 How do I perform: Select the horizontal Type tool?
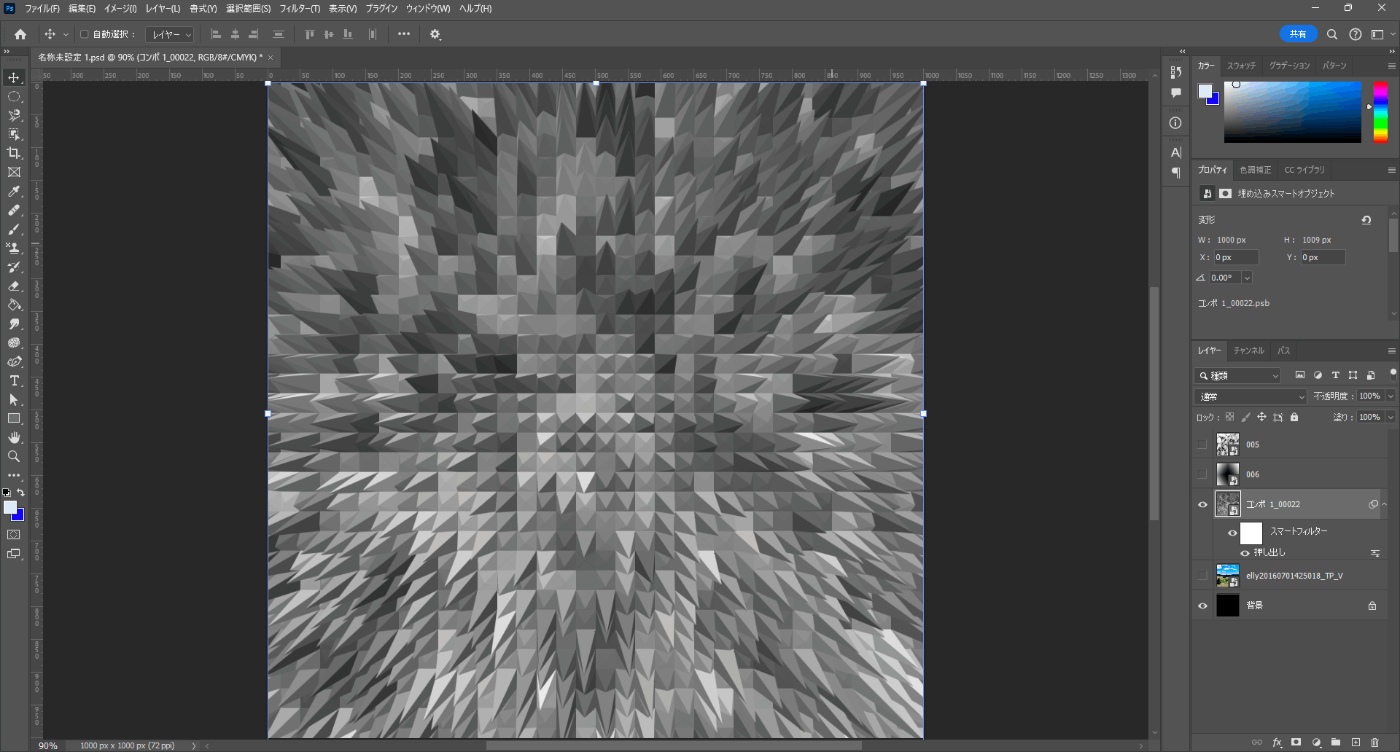coord(14,381)
